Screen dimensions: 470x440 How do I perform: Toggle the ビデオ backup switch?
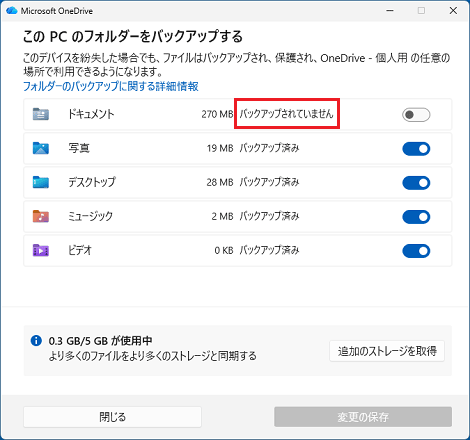point(416,251)
